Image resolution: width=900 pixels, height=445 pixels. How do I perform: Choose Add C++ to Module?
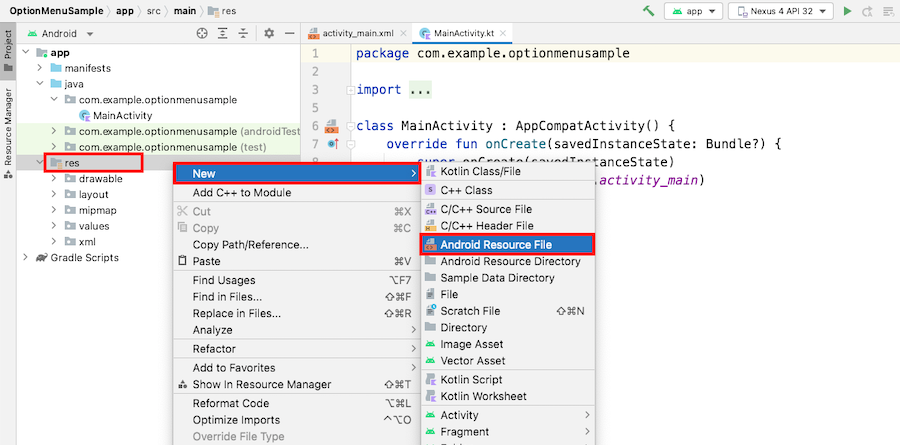point(297,192)
